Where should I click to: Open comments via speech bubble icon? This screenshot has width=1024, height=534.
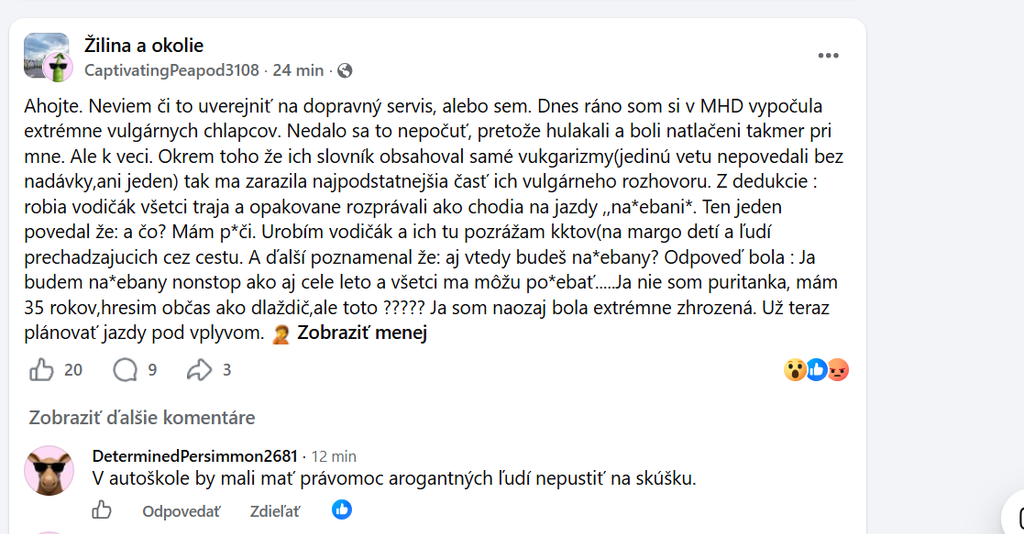coord(125,370)
